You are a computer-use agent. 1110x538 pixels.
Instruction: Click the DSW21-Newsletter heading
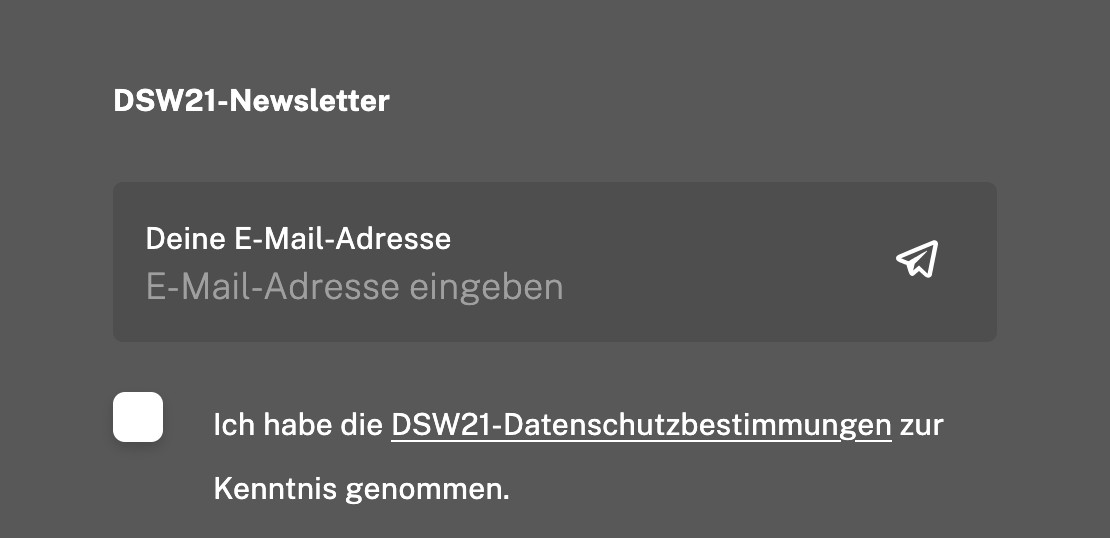click(251, 100)
